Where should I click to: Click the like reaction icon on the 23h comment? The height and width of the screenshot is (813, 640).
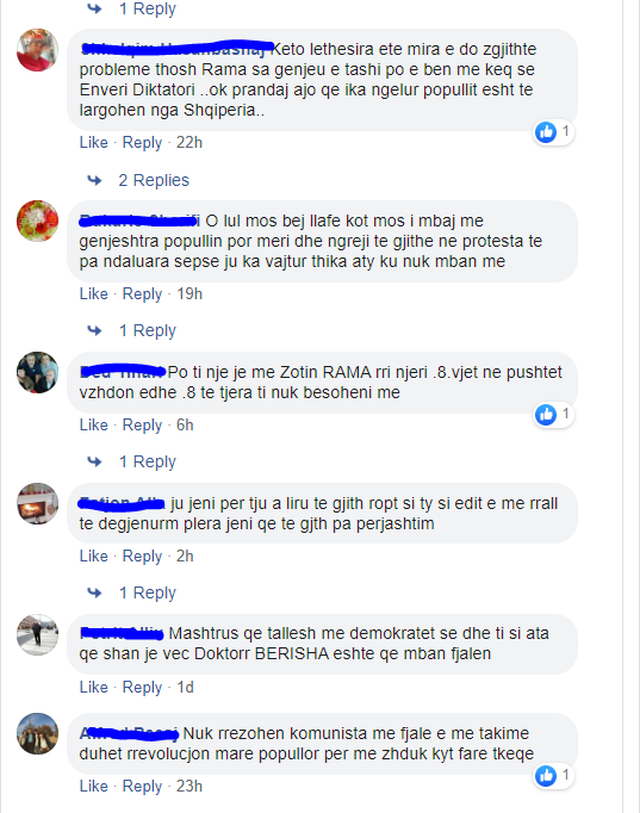coord(546,776)
